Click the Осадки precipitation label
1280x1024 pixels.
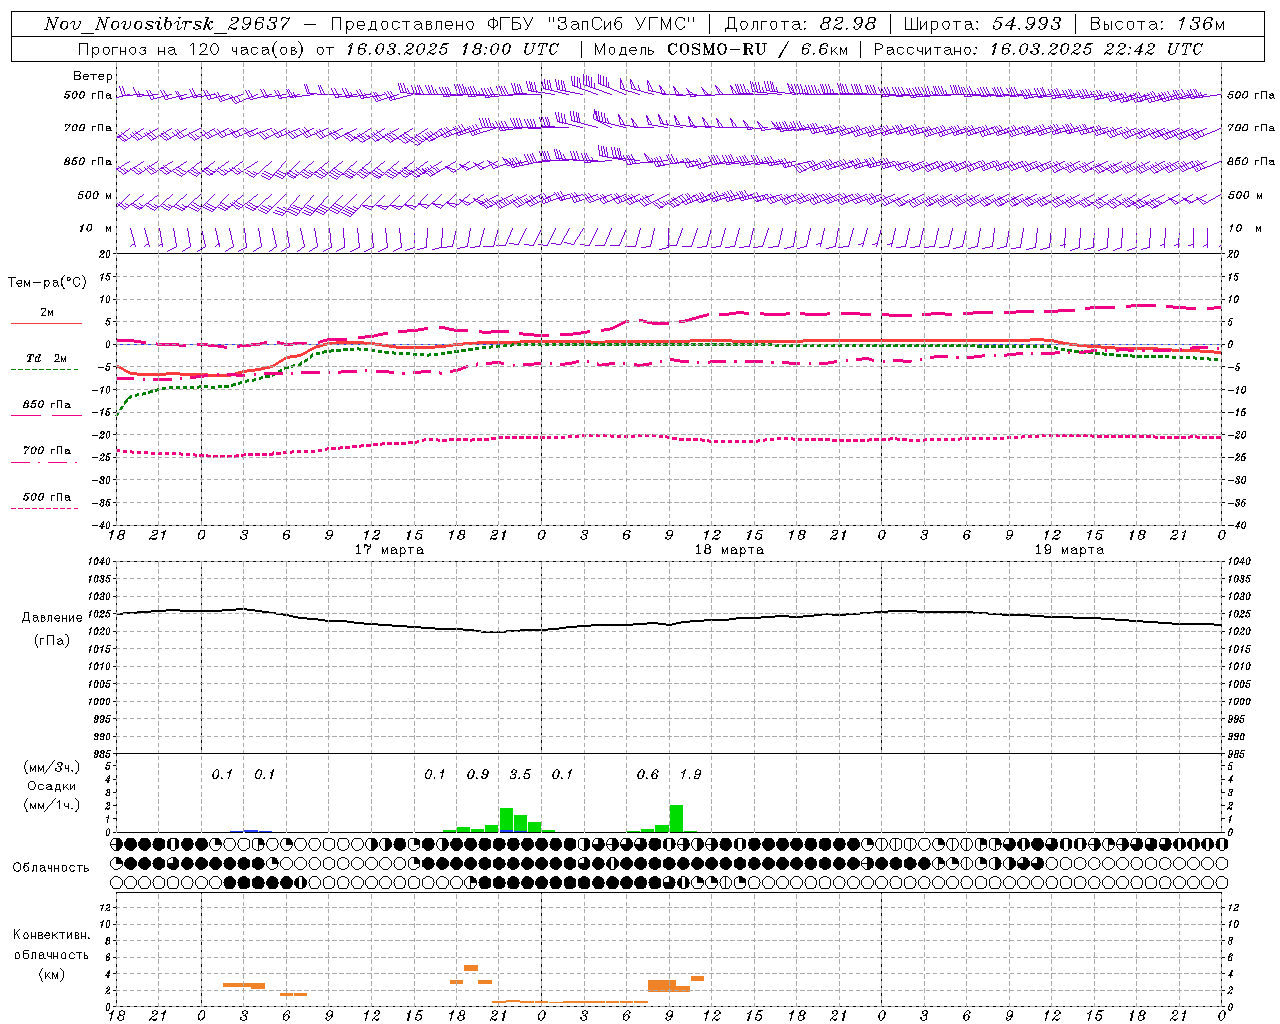(x=52, y=786)
